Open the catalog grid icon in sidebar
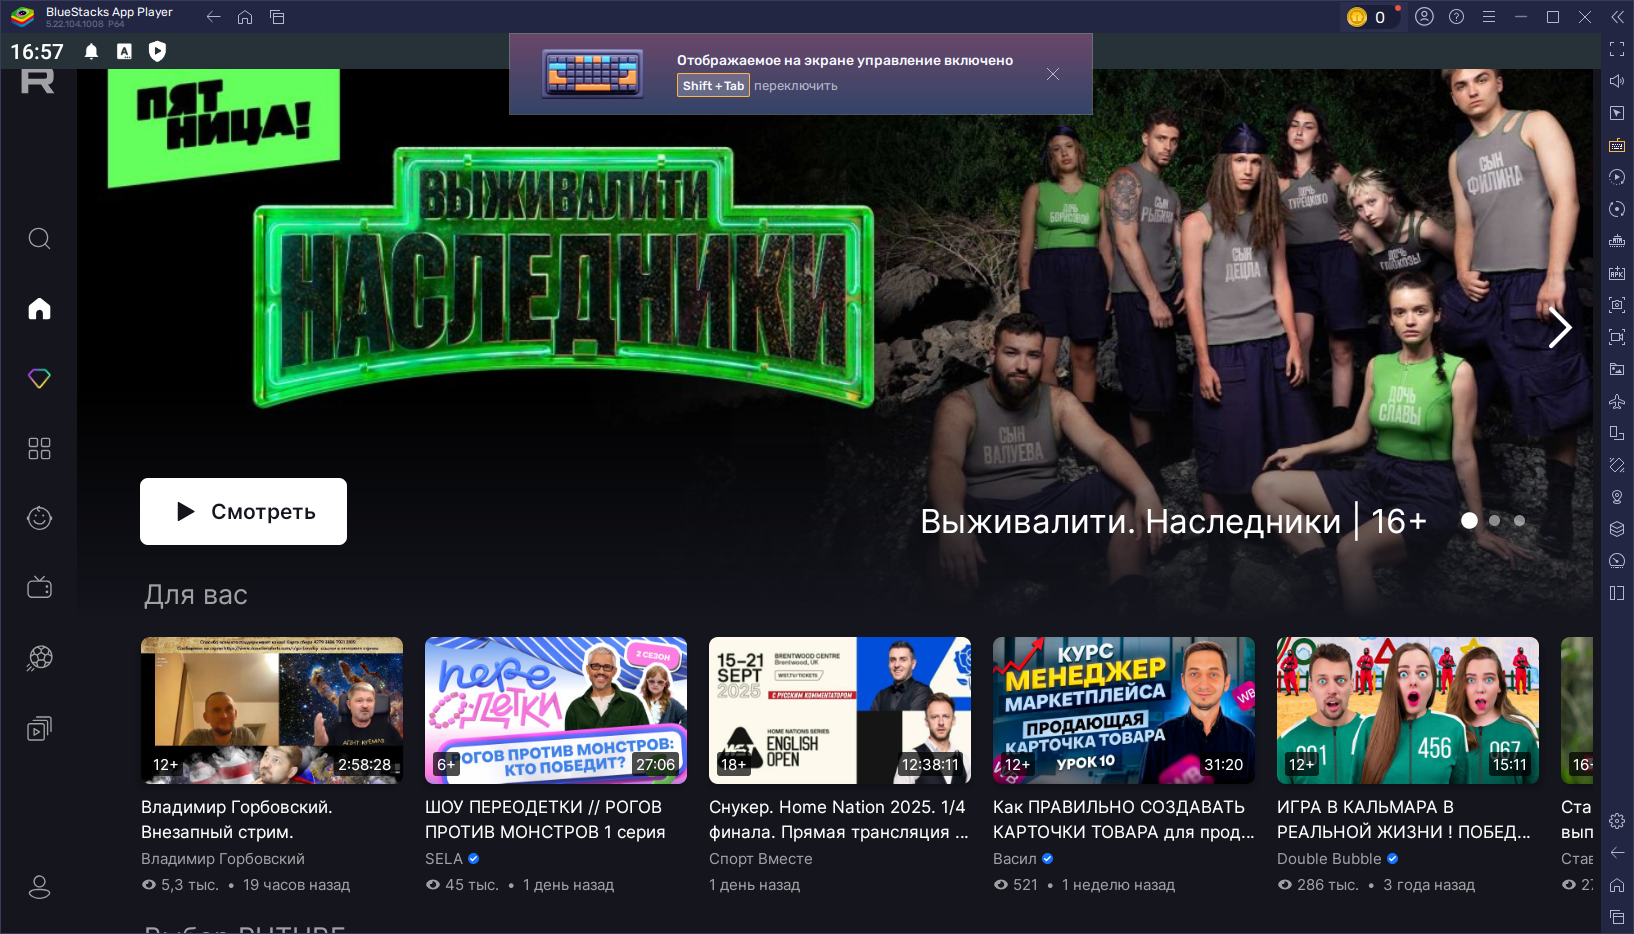This screenshot has width=1634, height=934. (39, 448)
